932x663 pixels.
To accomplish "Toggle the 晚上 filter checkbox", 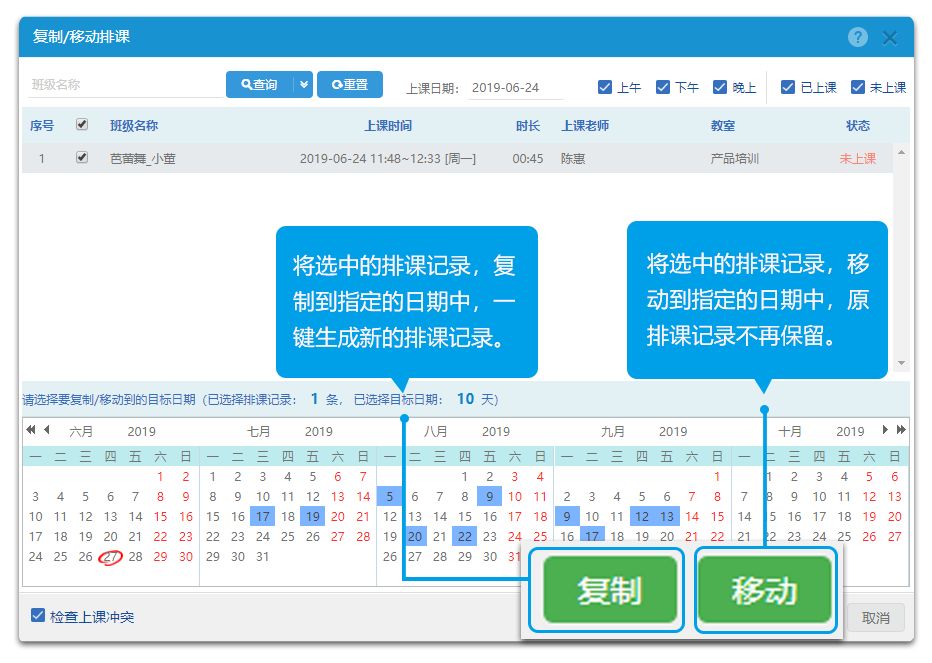I will 720,87.
